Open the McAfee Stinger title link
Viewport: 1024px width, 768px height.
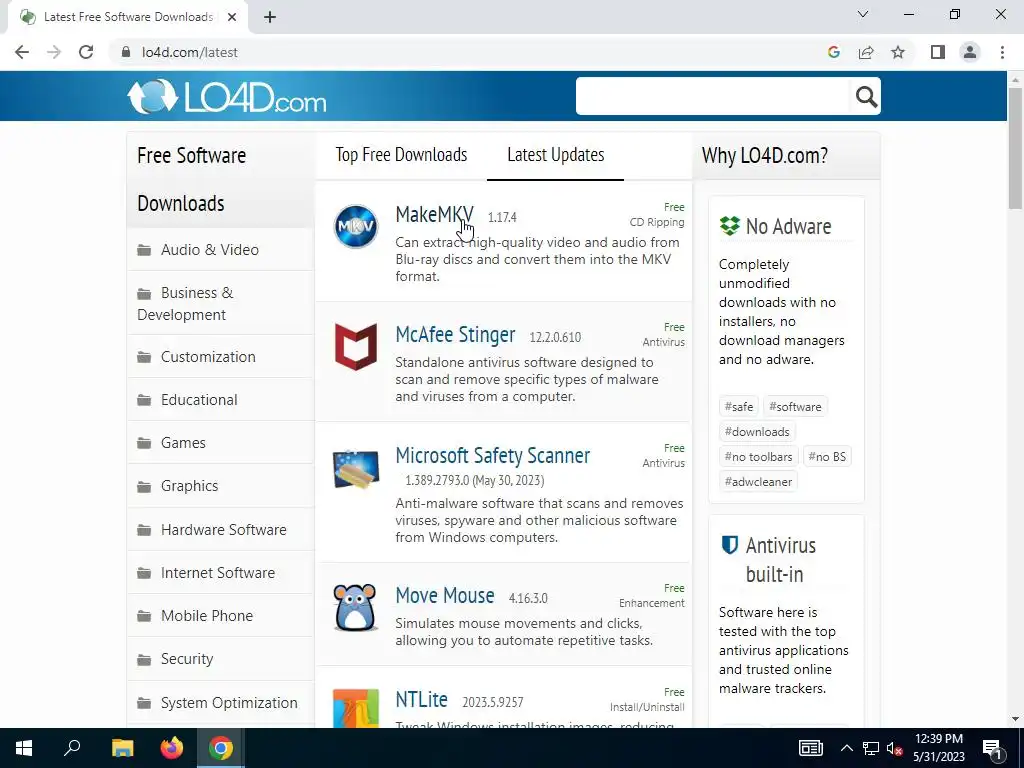pos(455,334)
